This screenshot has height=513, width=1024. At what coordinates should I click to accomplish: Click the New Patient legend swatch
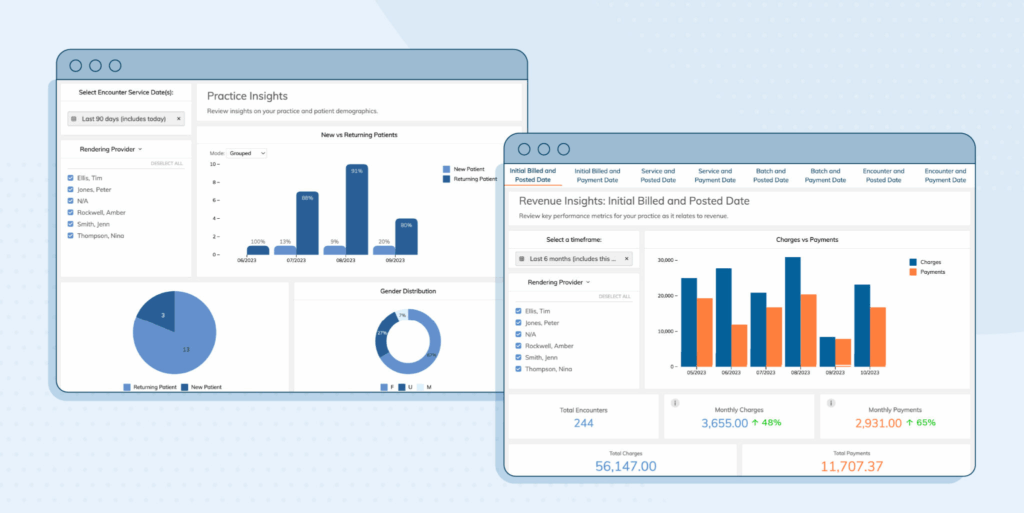[x=446, y=169]
